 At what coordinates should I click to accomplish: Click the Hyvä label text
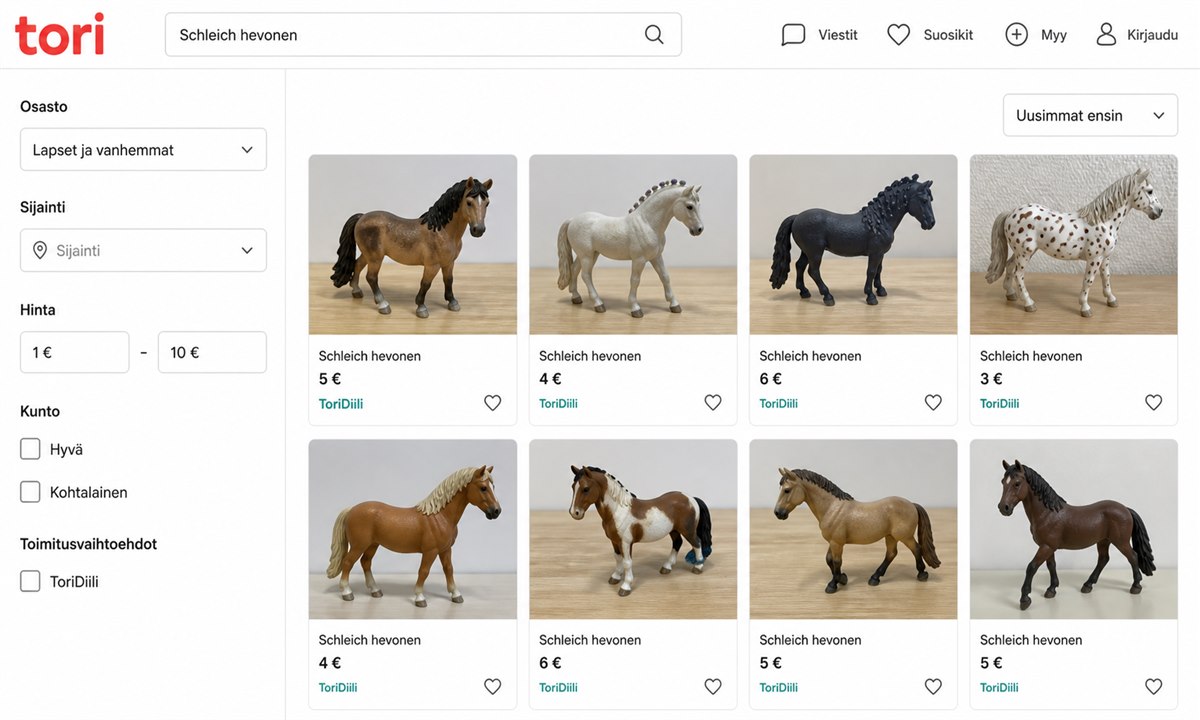click(x=66, y=450)
